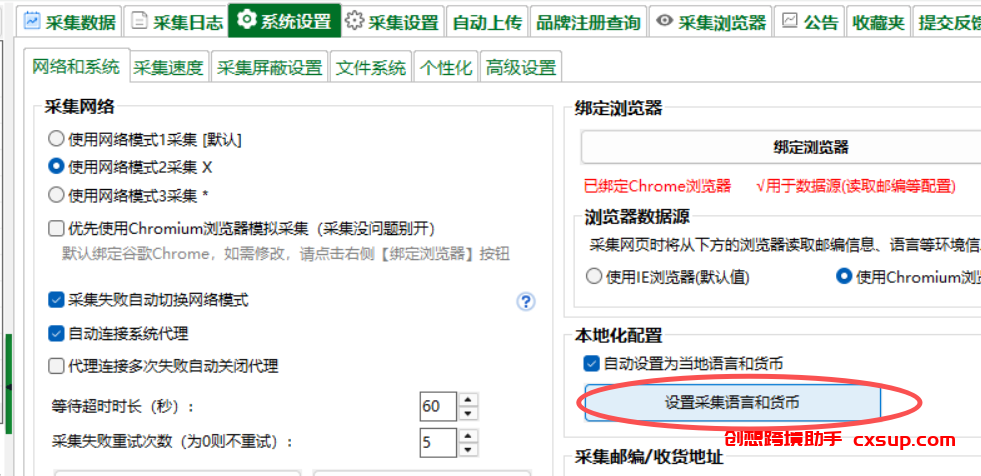This screenshot has width=981, height=476.
Task: Click 设置采集语言和货币 button
Action: point(732,403)
